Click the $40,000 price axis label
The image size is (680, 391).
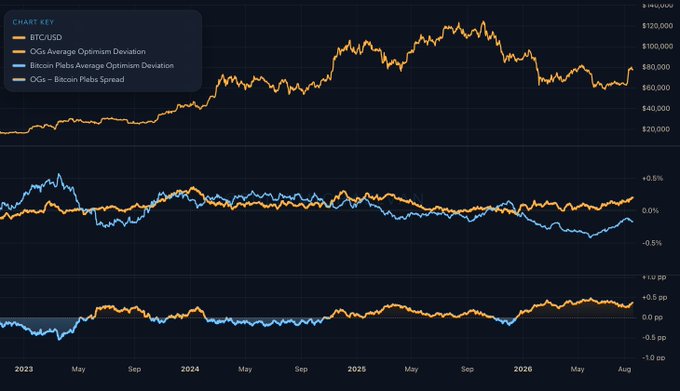pyautogui.click(x=656, y=108)
